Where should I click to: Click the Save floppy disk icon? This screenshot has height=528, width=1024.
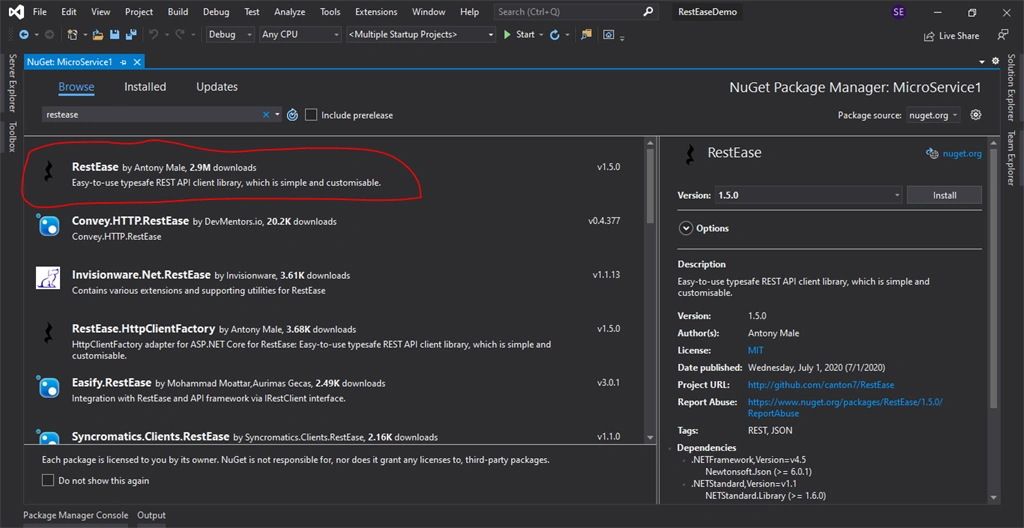(114, 35)
